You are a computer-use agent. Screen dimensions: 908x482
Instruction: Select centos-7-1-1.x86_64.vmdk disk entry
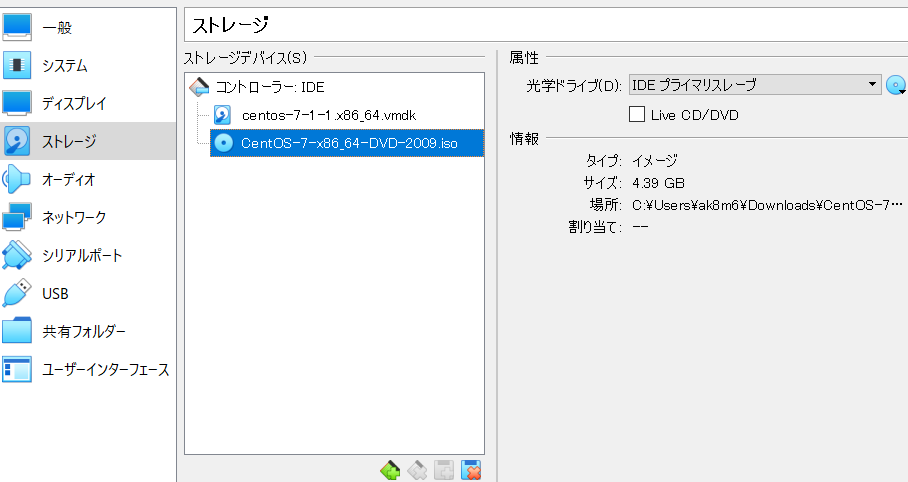click(329, 115)
